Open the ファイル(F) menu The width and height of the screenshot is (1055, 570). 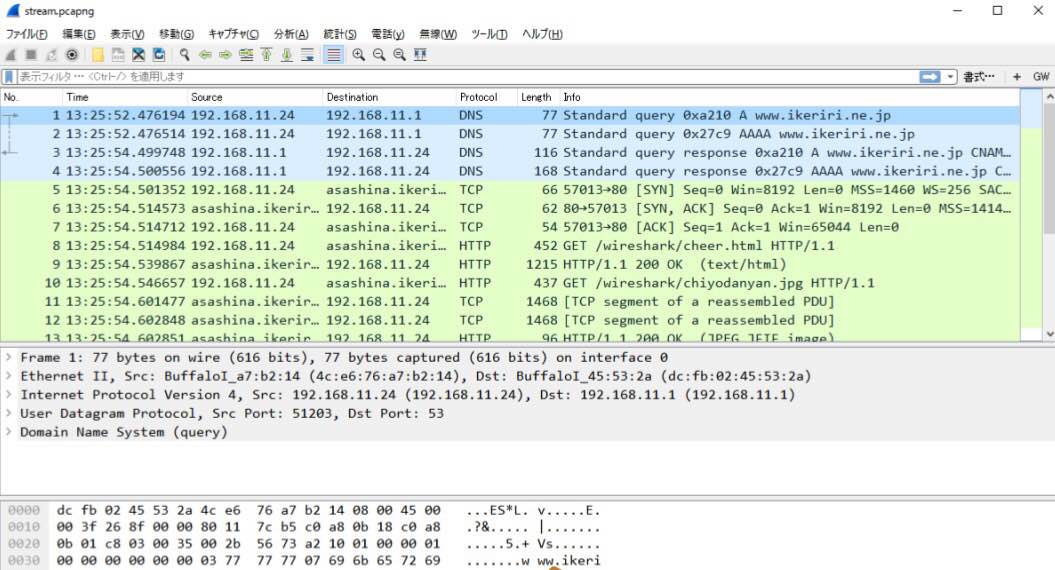(x=26, y=34)
